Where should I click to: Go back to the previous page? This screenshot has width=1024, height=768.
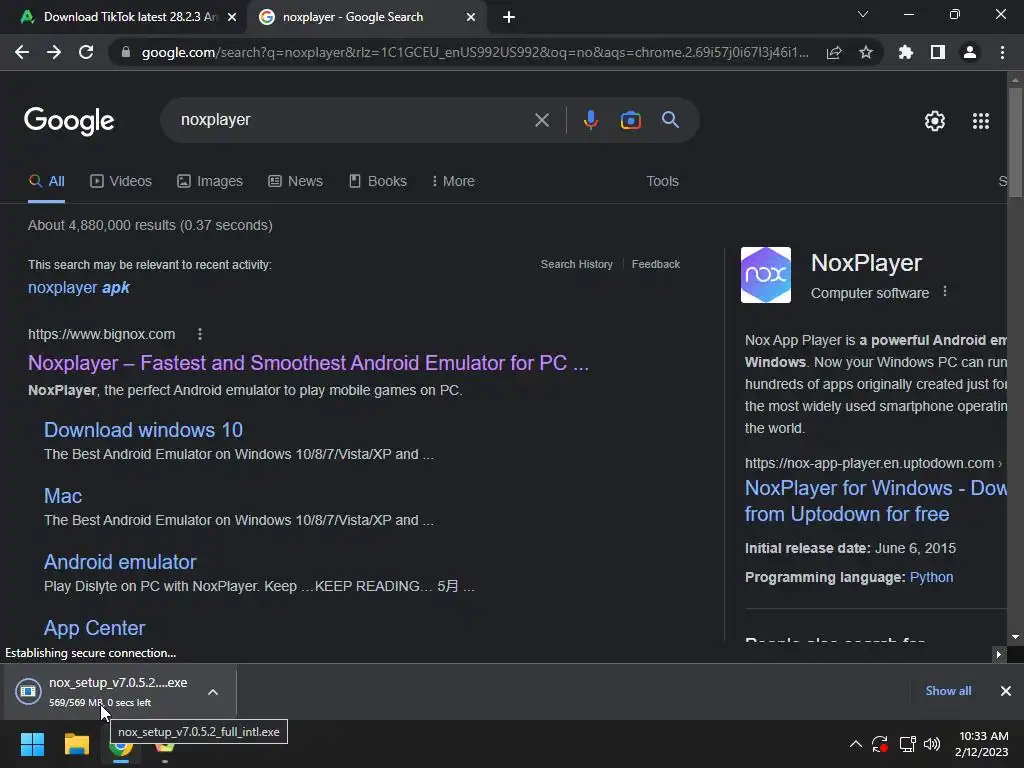point(22,52)
